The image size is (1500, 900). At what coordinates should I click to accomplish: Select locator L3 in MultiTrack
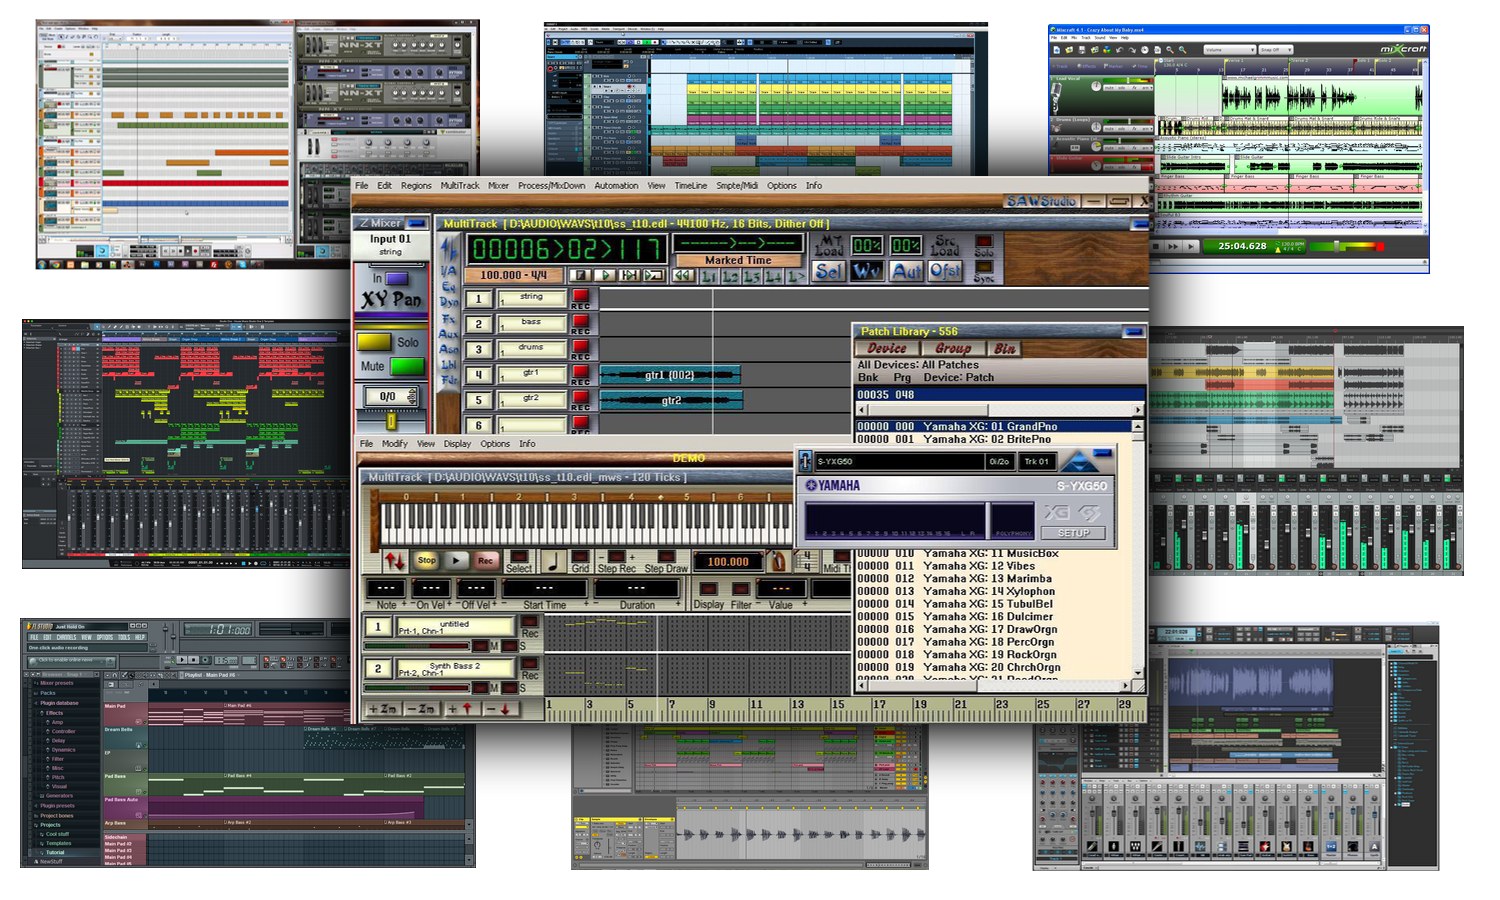point(751,276)
